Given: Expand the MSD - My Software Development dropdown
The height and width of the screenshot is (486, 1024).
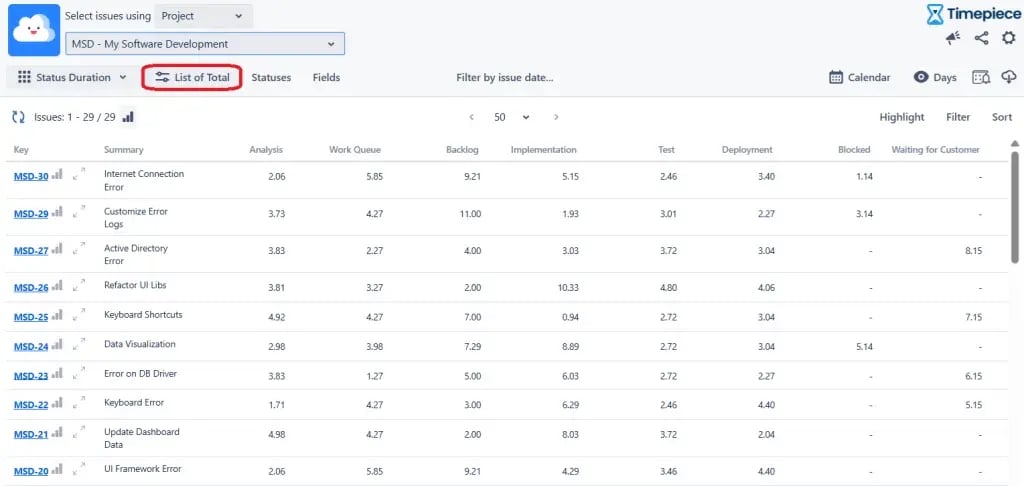Looking at the screenshot, I should (x=205, y=44).
